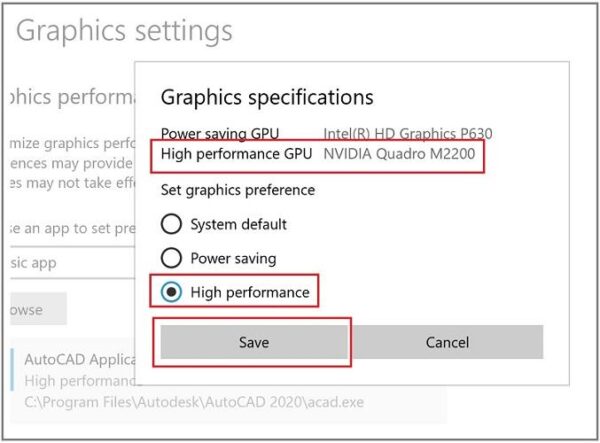Click the Graphics performance preference subheading

coord(70,98)
